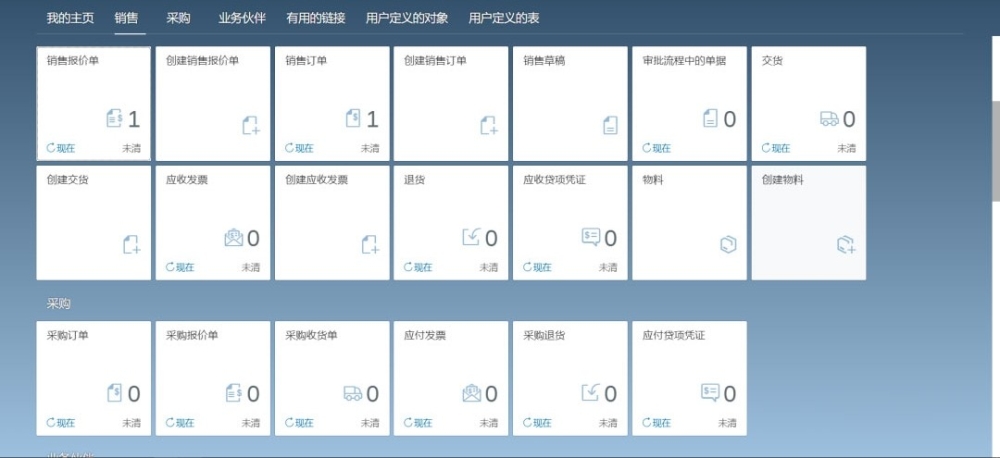The image size is (1000, 458).
Task: Refresh 审批流程中的单据 tile via 现在 link
Action: pos(658,148)
